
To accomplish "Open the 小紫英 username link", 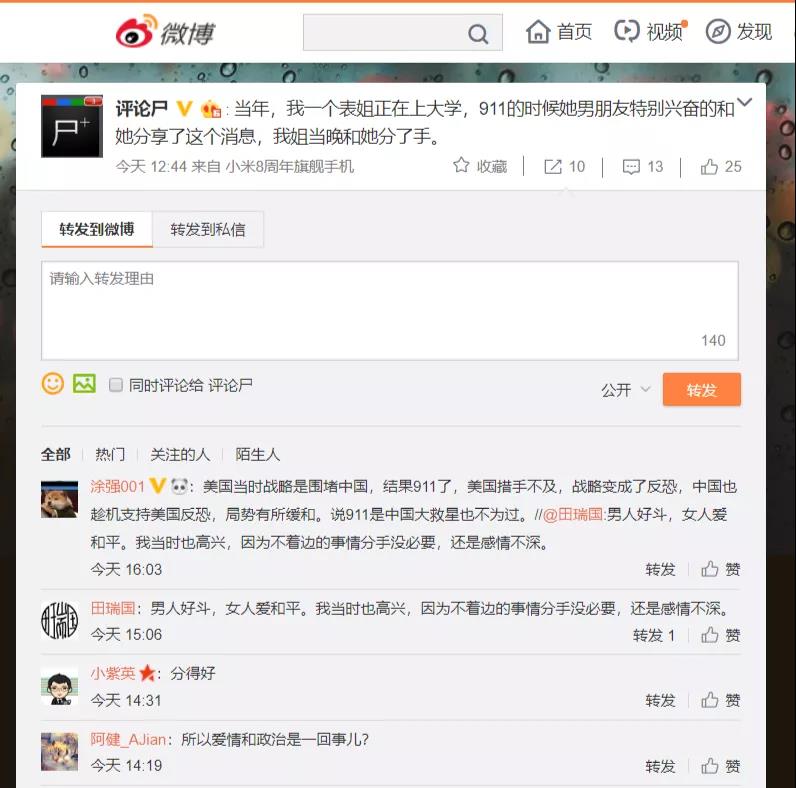I will 113,673.
